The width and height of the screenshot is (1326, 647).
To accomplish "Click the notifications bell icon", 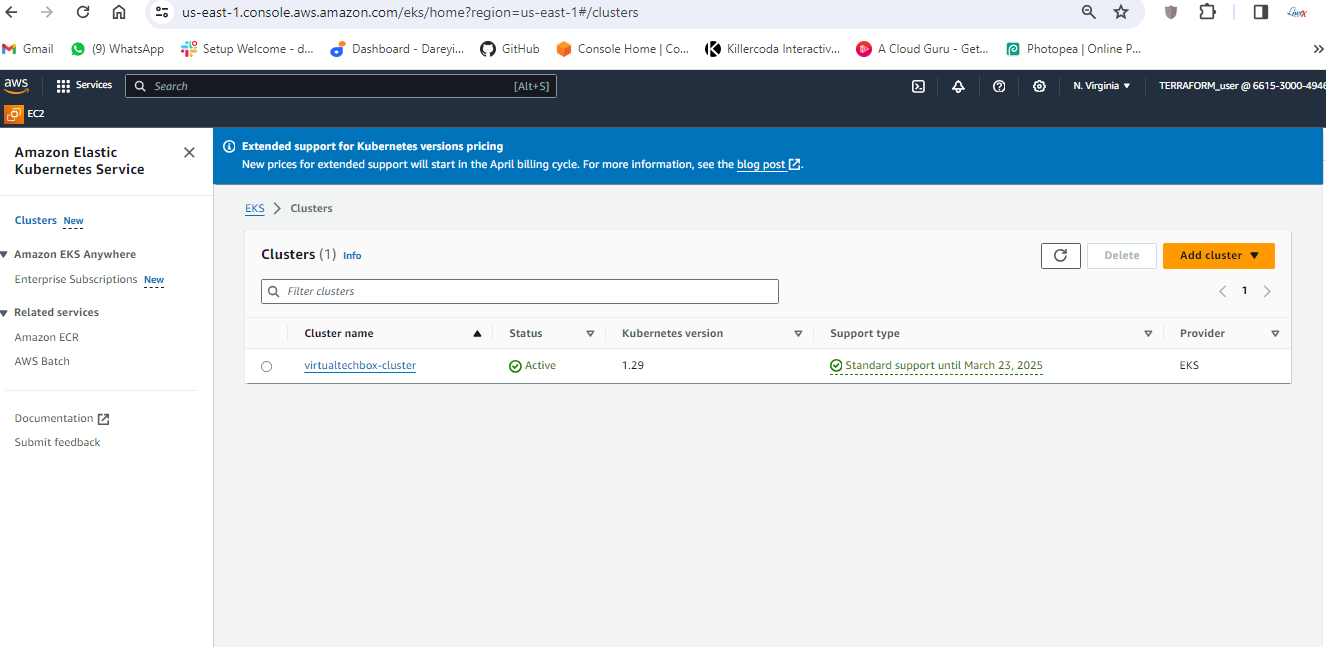I will point(958,86).
